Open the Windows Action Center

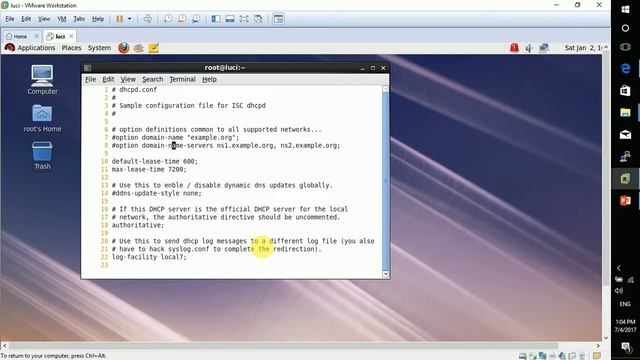(625, 347)
